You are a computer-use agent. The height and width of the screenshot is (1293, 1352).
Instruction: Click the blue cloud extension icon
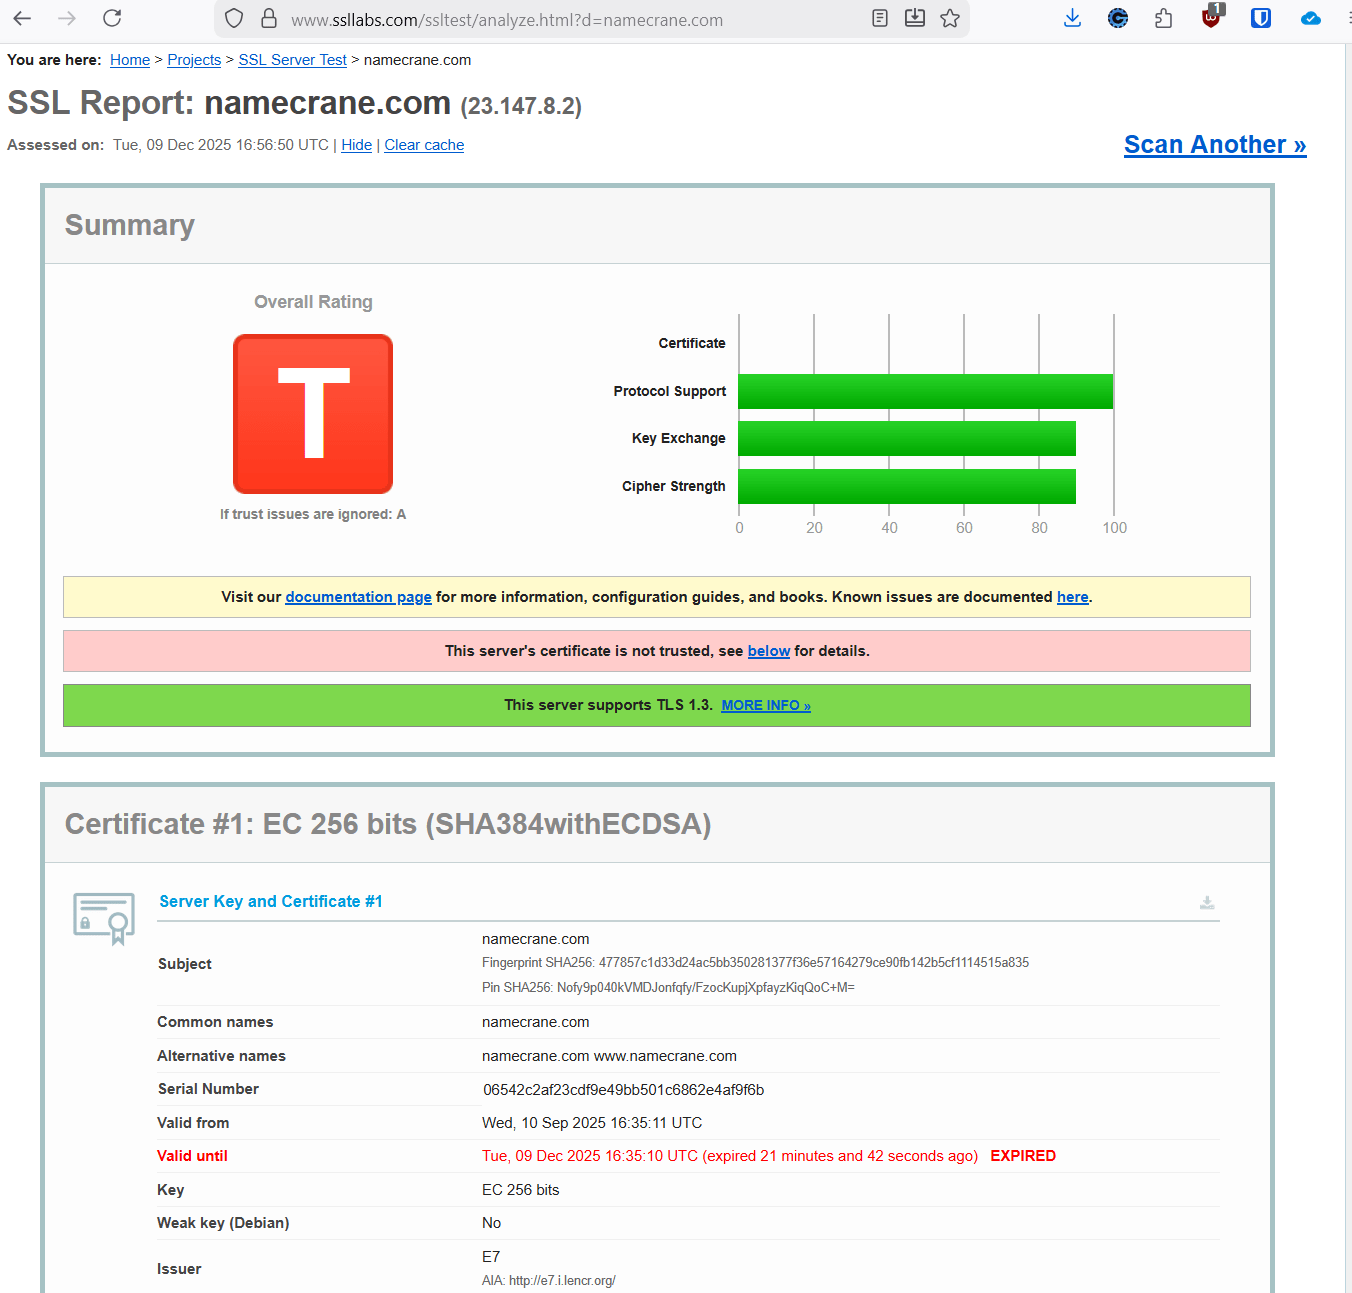1311,18
